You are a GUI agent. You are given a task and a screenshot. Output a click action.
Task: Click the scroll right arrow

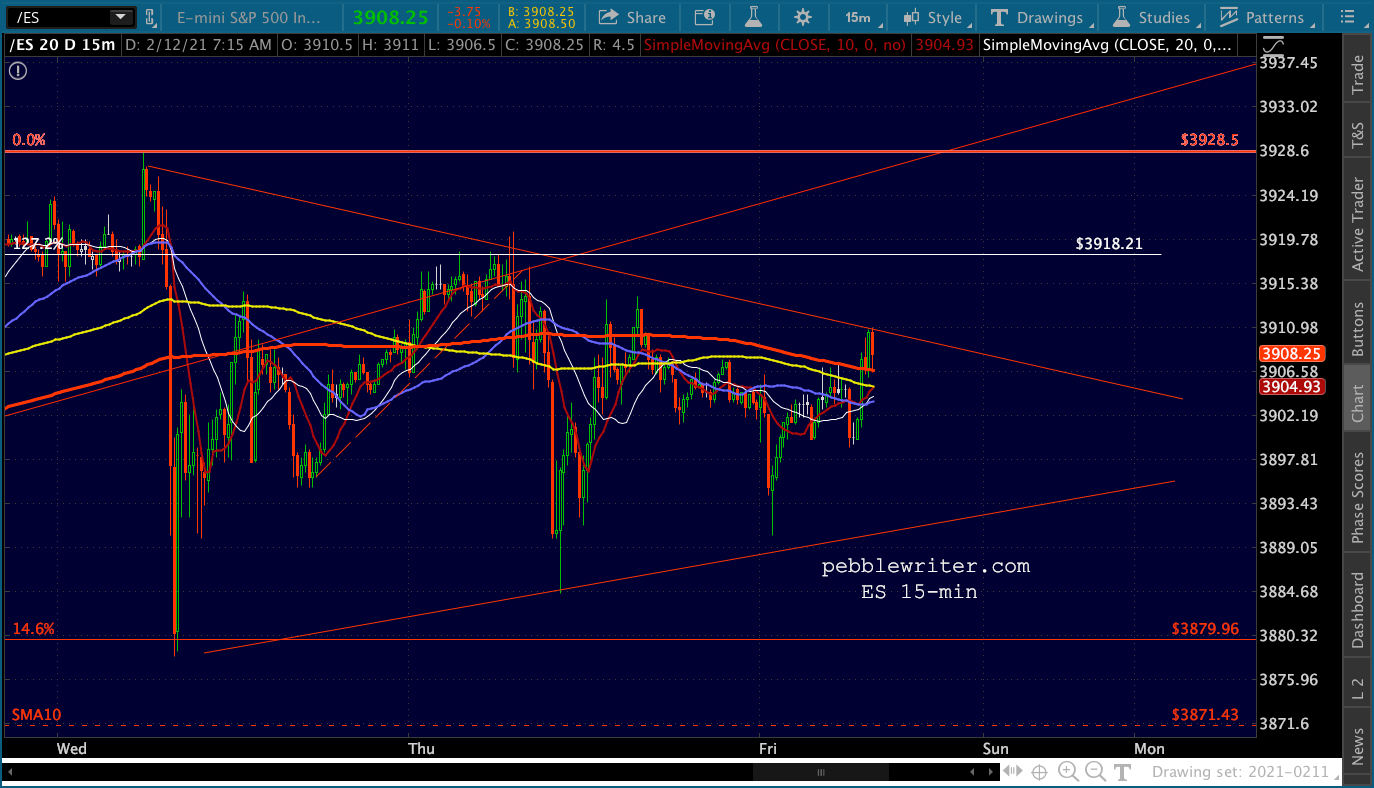click(x=990, y=772)
